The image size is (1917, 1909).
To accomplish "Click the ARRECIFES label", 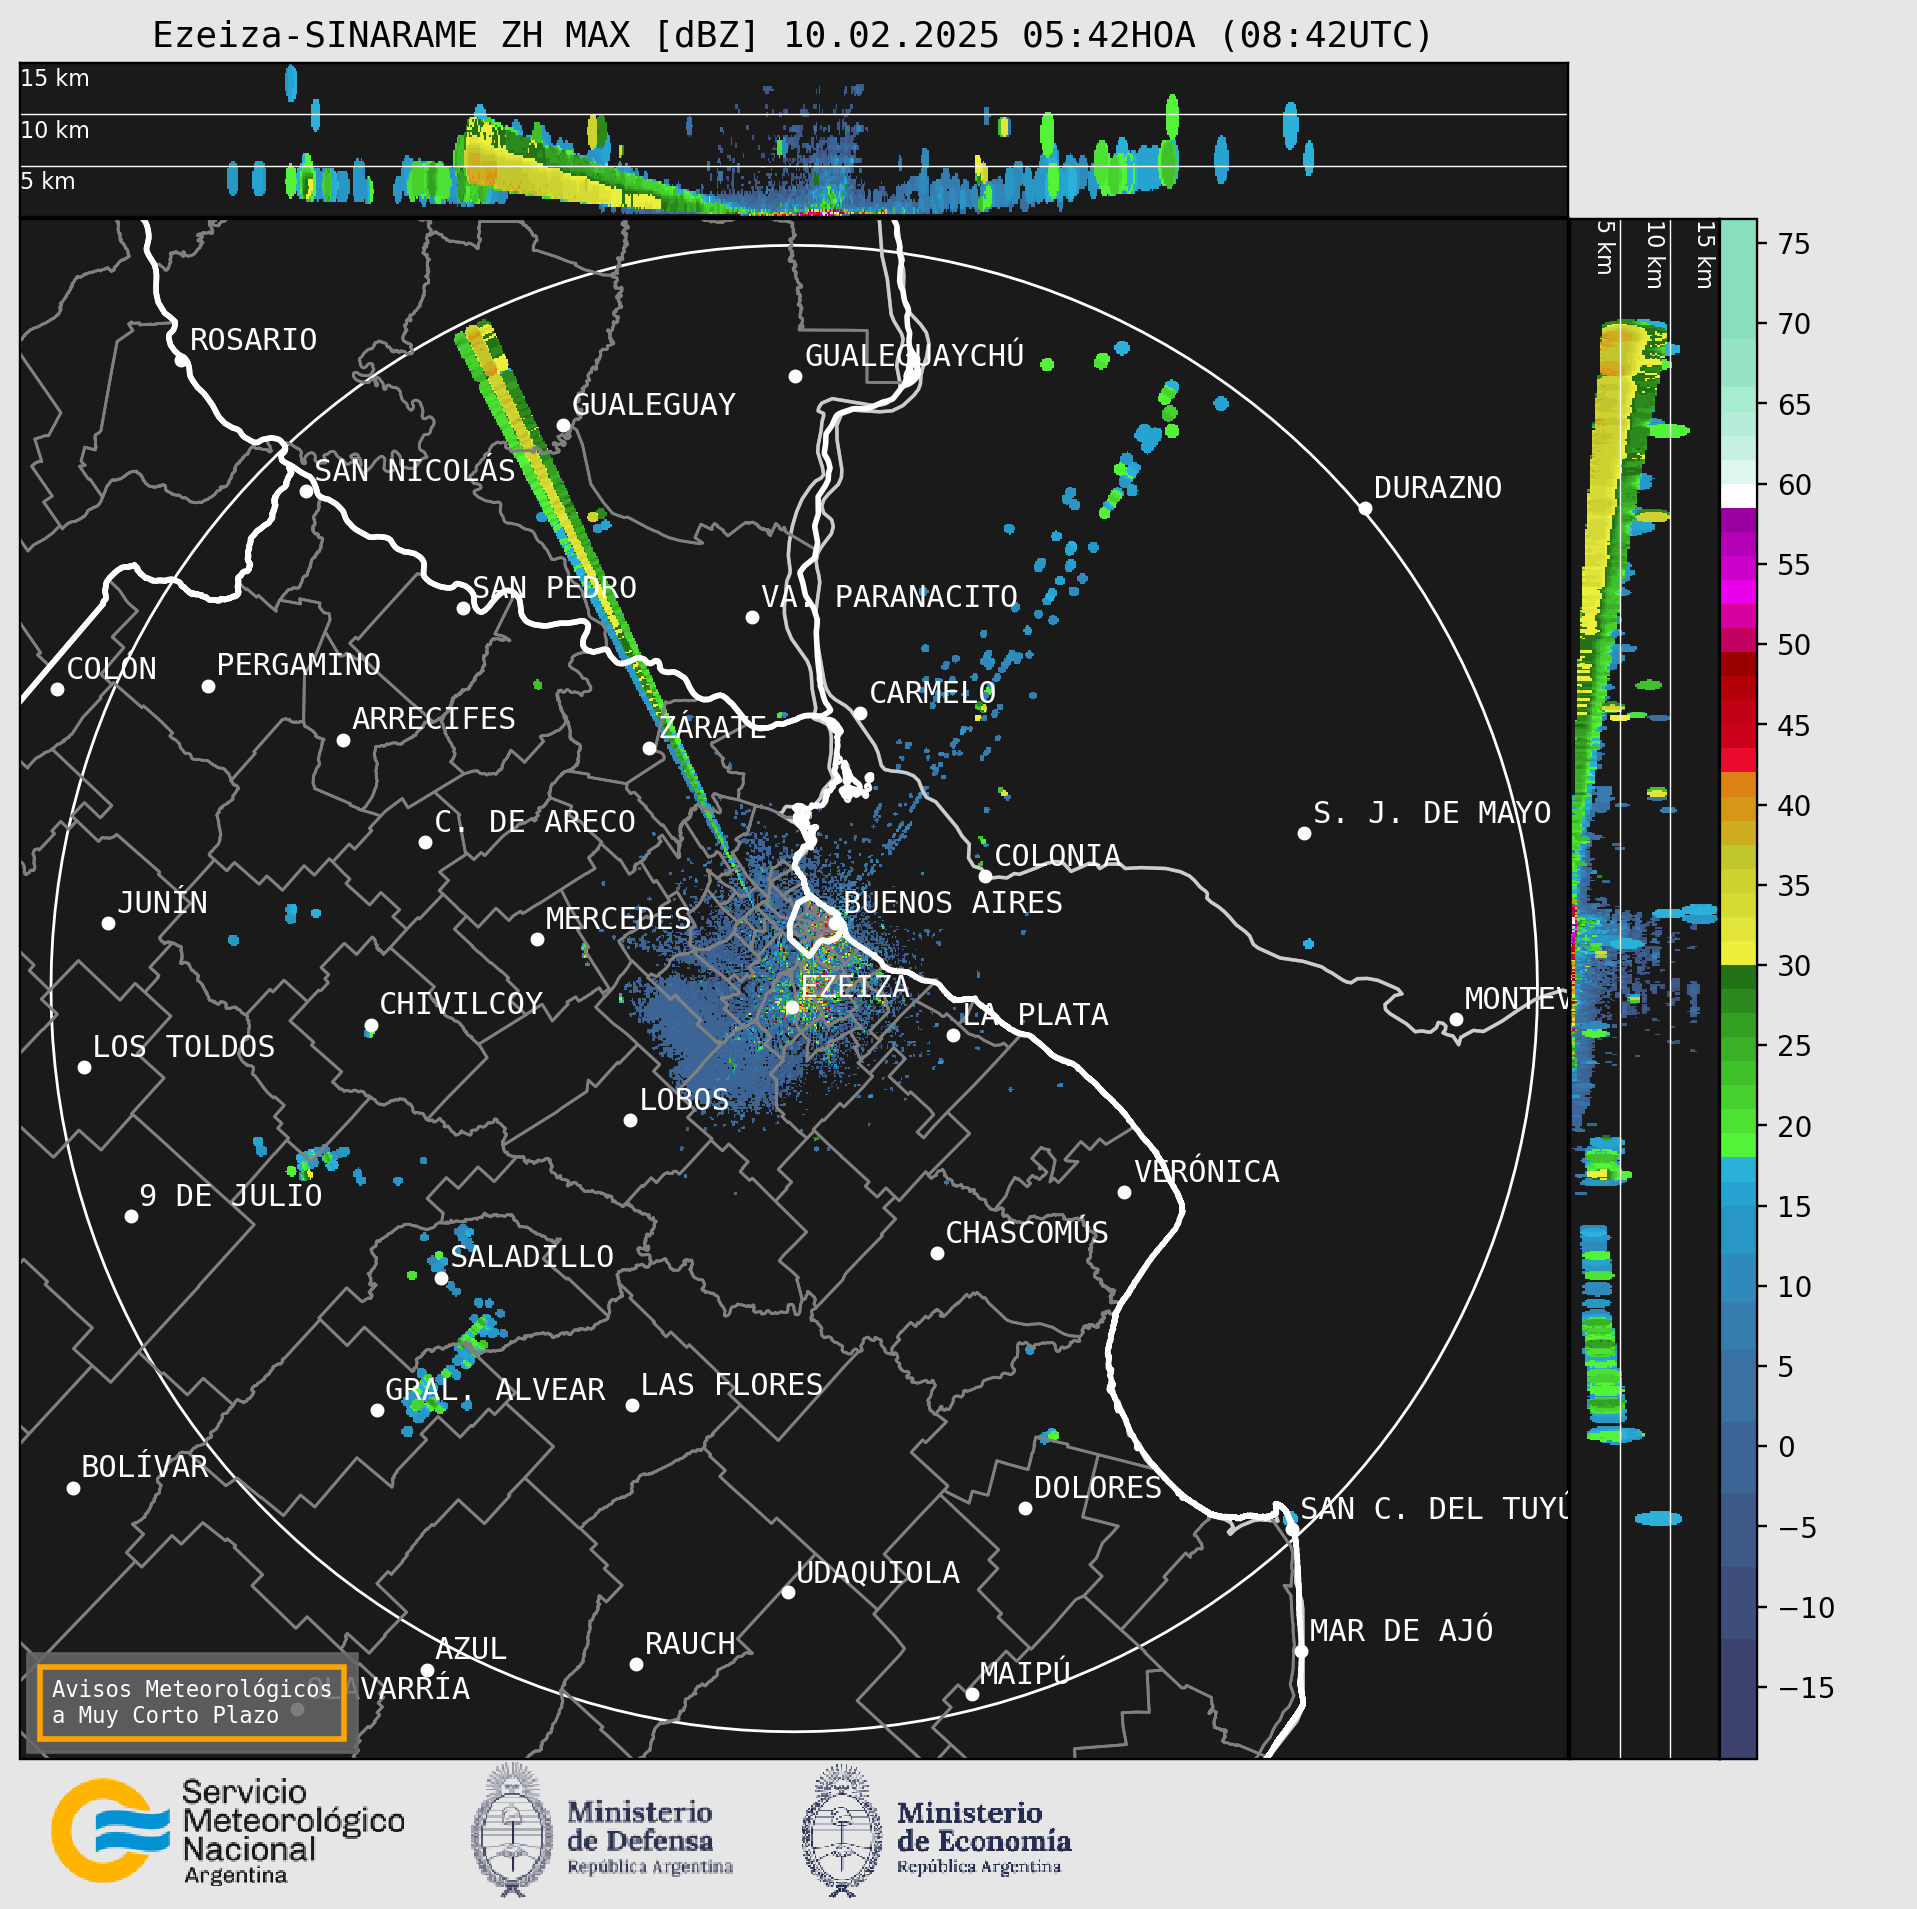I will click(x=433, y=719).
